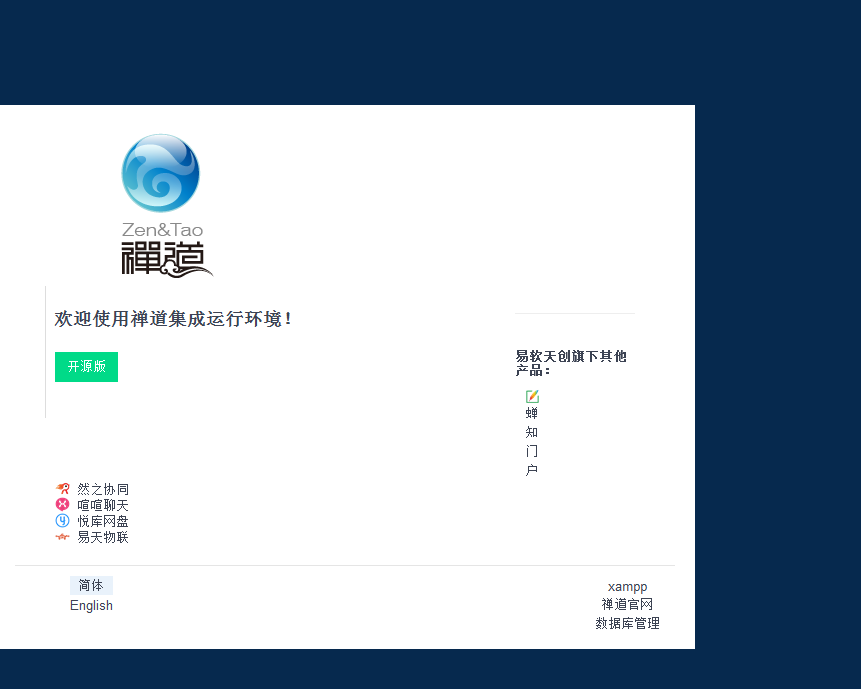The height and width of the screenshot is (689, 861).
Task: Visit the 禅道官网 official site link
Action: coord(627,605)
